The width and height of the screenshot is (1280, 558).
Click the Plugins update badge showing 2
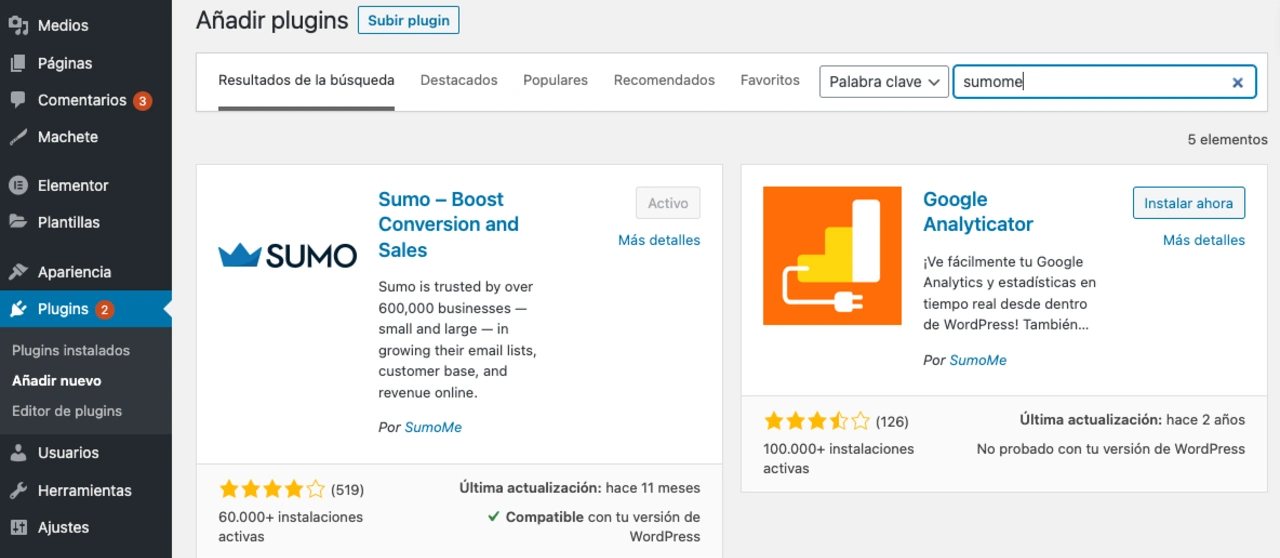pyautogui.click(x=105, y=309)
